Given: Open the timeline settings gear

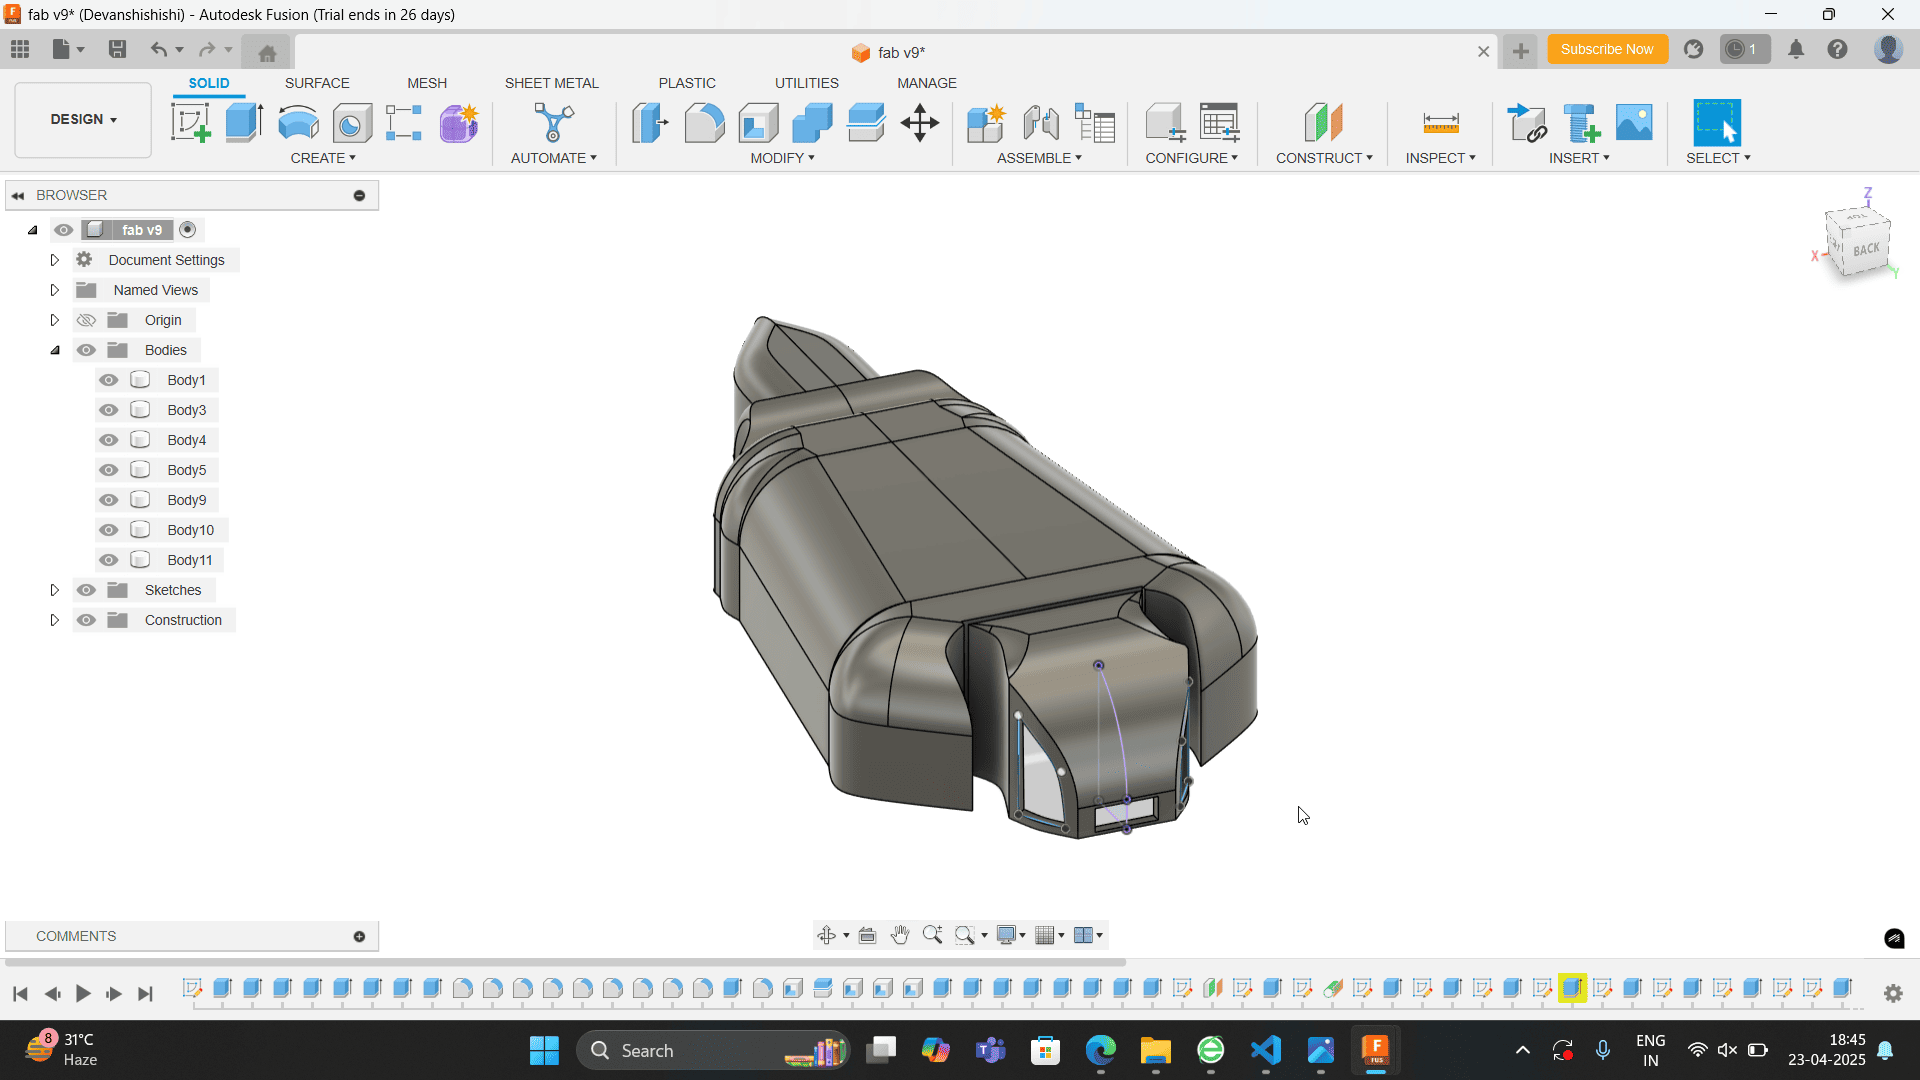Looking at the screenshot, I should pyautogui.click(x=1893, y=993).
